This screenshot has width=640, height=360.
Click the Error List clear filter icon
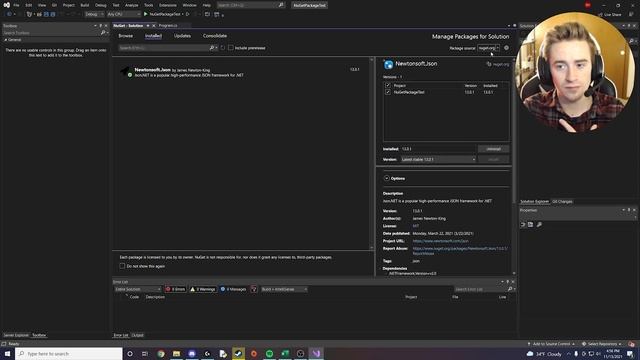254,289
